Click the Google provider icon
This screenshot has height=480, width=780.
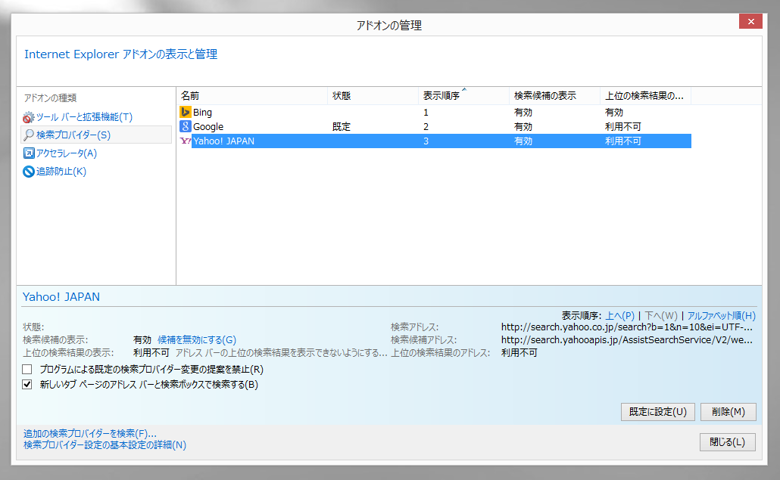[x=185, y=126]
